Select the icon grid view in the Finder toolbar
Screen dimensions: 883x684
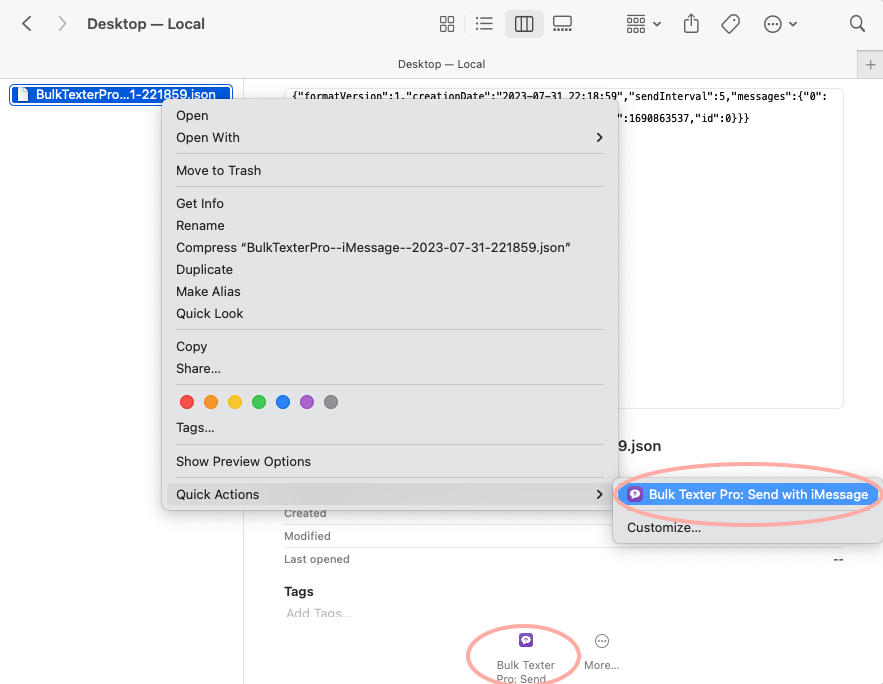click(x=447, y=23)
